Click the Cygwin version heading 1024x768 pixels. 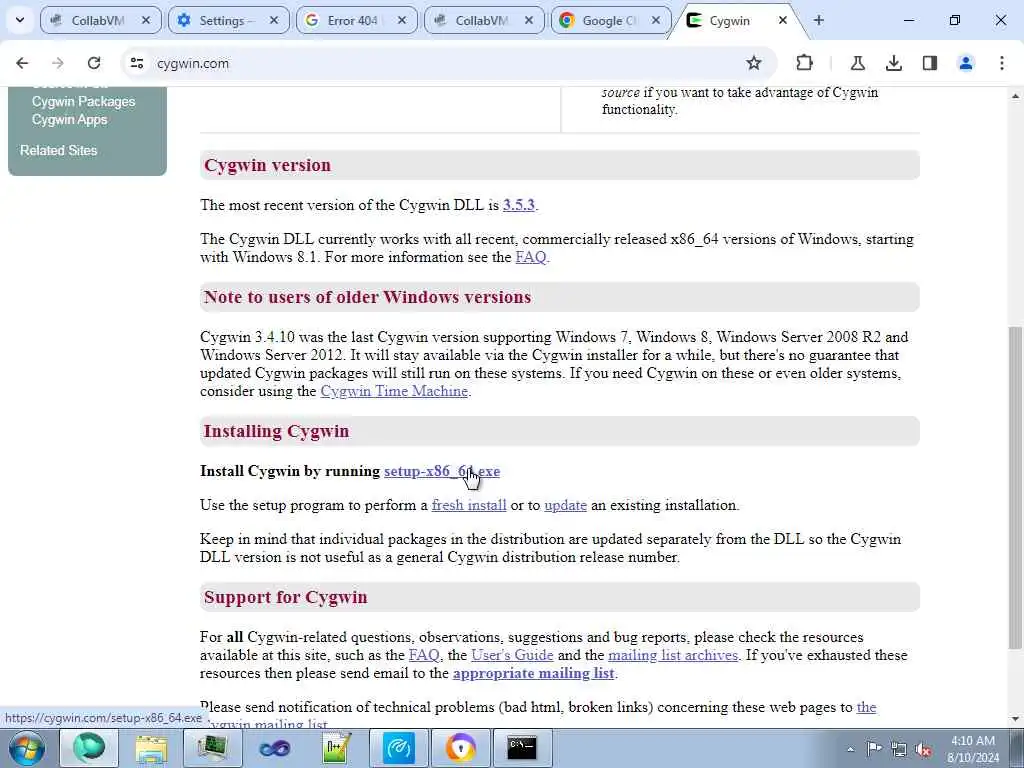[268, 165]
